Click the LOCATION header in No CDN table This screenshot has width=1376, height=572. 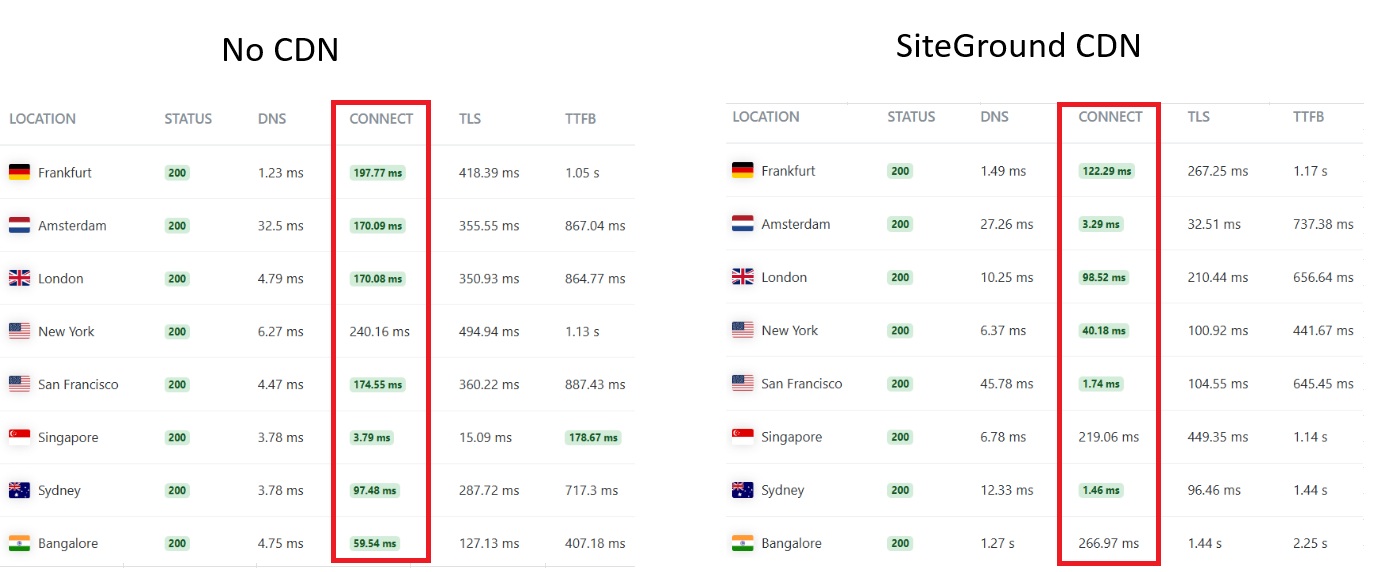pos(43,119)
